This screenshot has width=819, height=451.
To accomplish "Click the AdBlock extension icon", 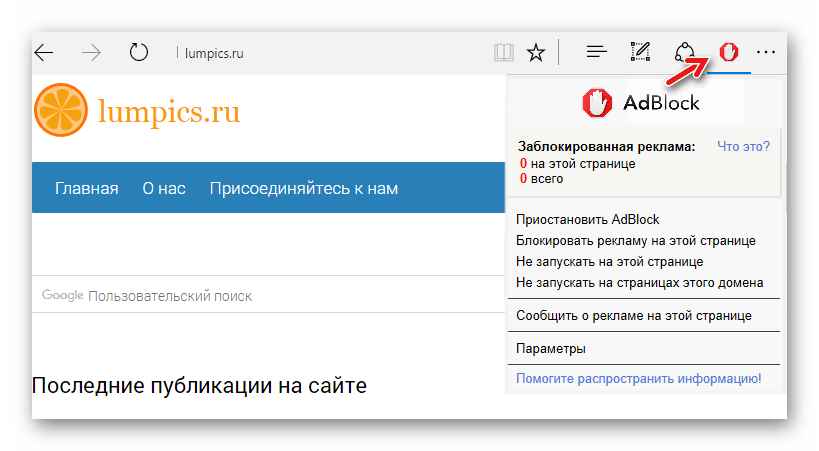I will tap(728, 53).
